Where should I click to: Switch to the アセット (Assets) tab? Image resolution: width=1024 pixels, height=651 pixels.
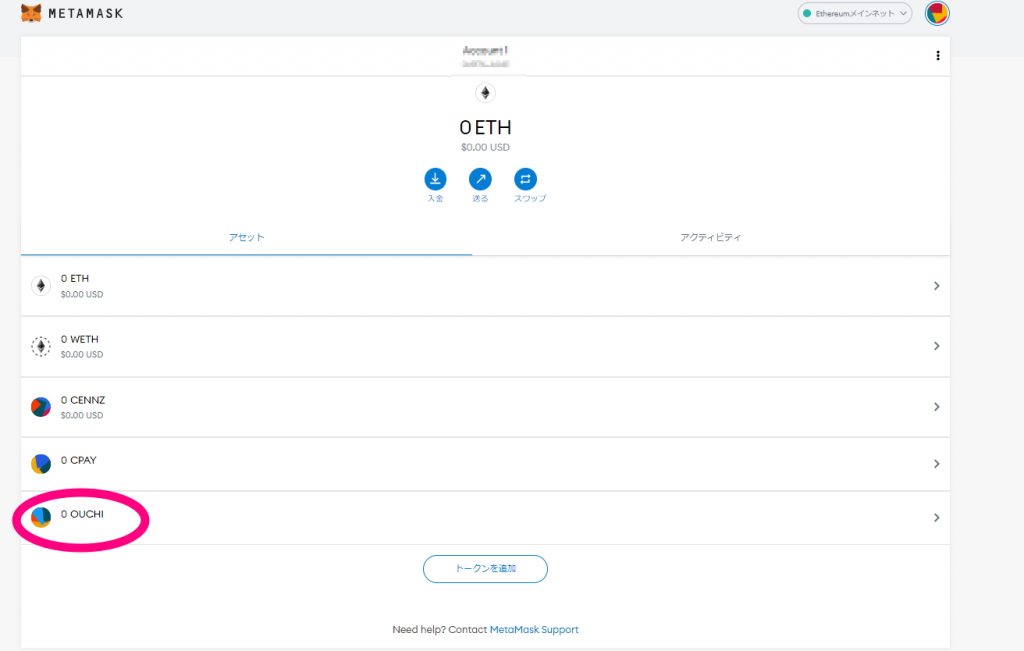(246, 238)
